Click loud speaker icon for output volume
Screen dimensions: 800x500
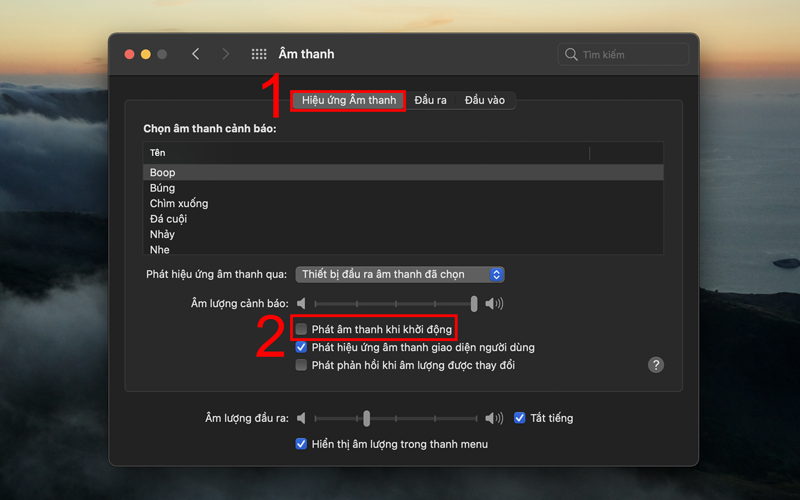click(x=494, y=418)
